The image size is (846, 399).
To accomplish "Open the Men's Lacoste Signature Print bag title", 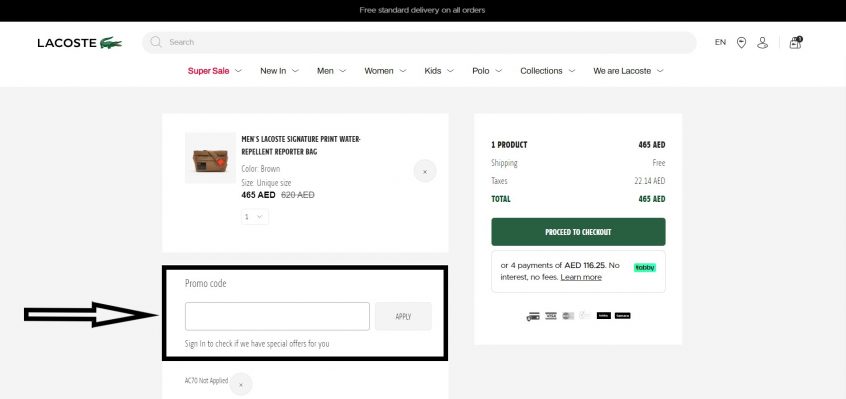I will click(x=301, y=146).
